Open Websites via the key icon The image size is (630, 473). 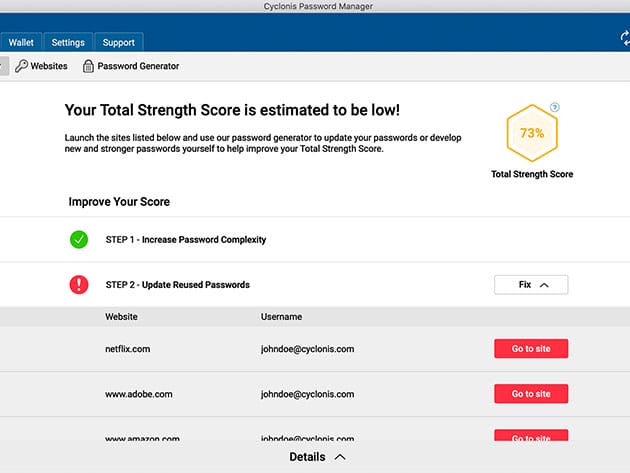22,66
